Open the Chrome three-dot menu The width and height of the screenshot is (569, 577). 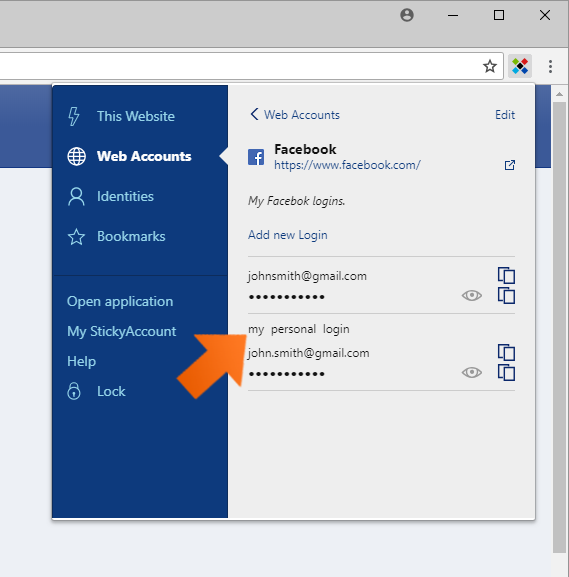(550, 67)
